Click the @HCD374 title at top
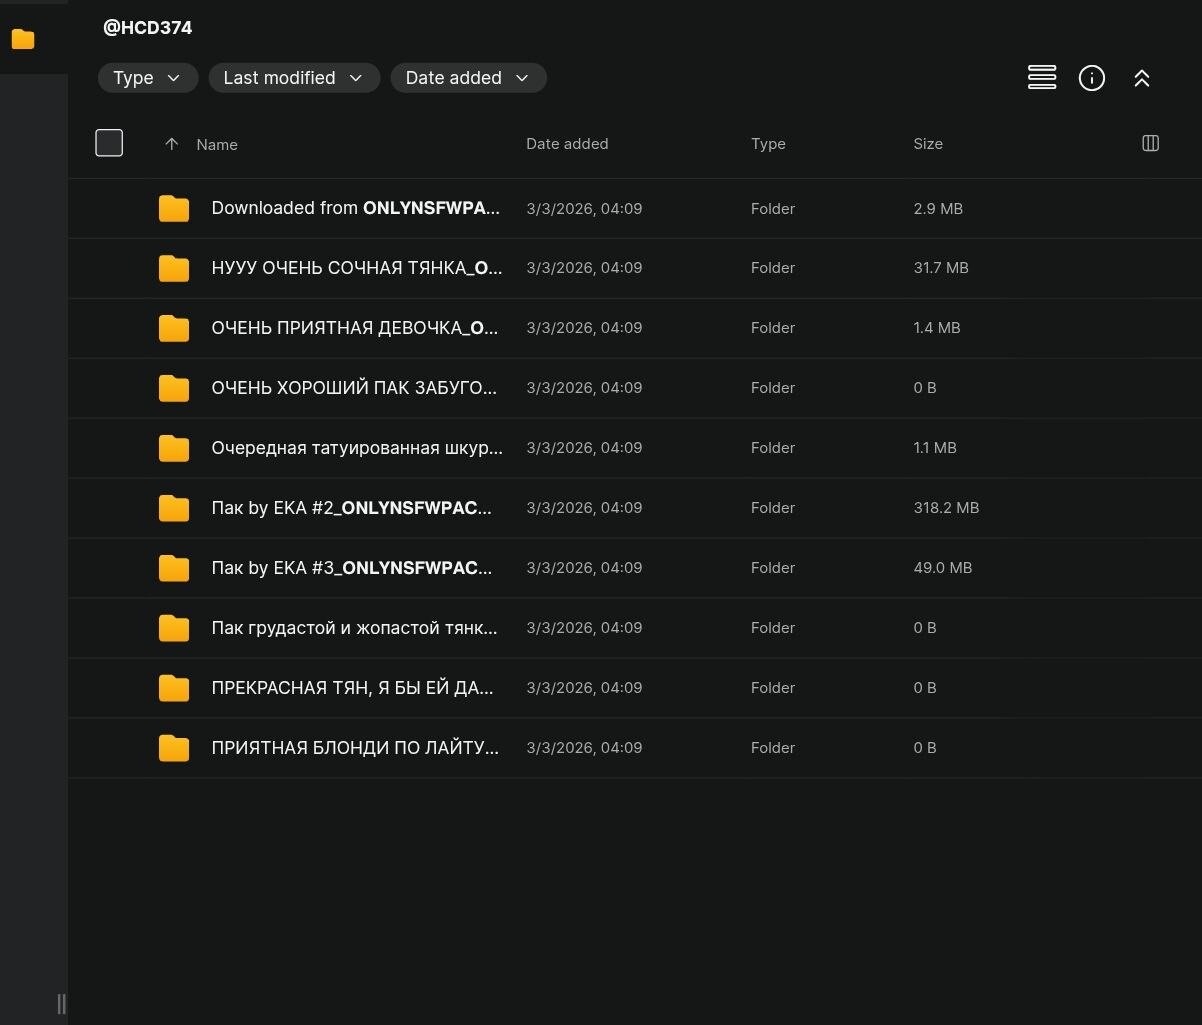1202x1025 pixels. point(147,28)
